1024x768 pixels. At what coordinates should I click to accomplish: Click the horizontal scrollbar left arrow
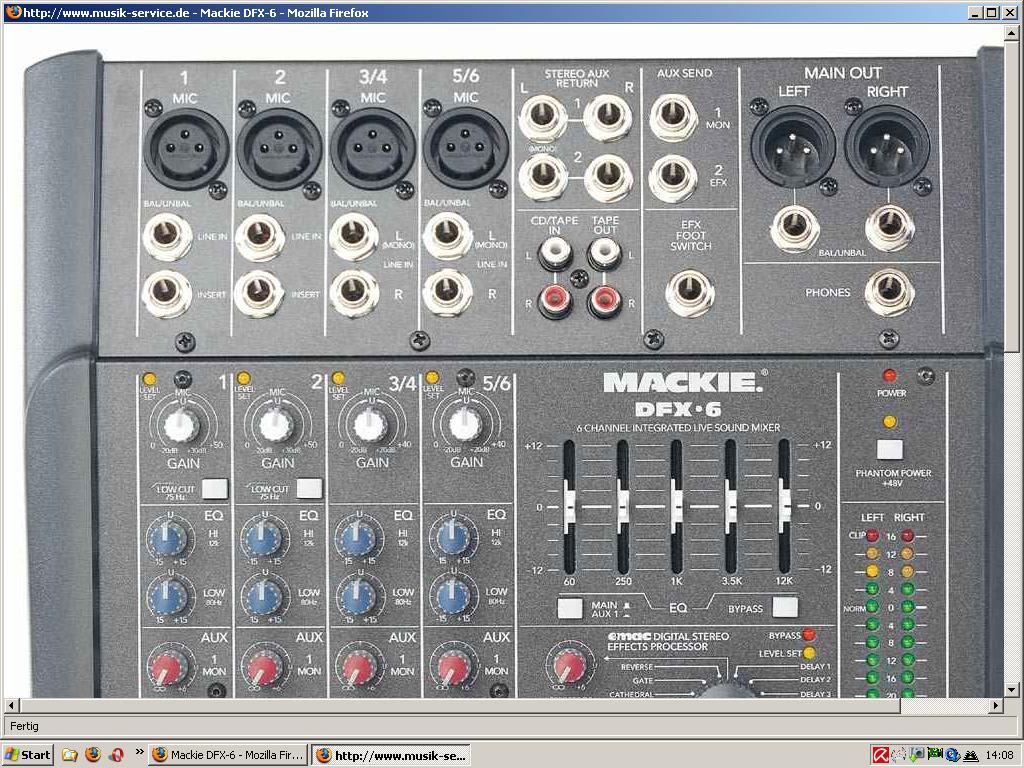[11, 705]
